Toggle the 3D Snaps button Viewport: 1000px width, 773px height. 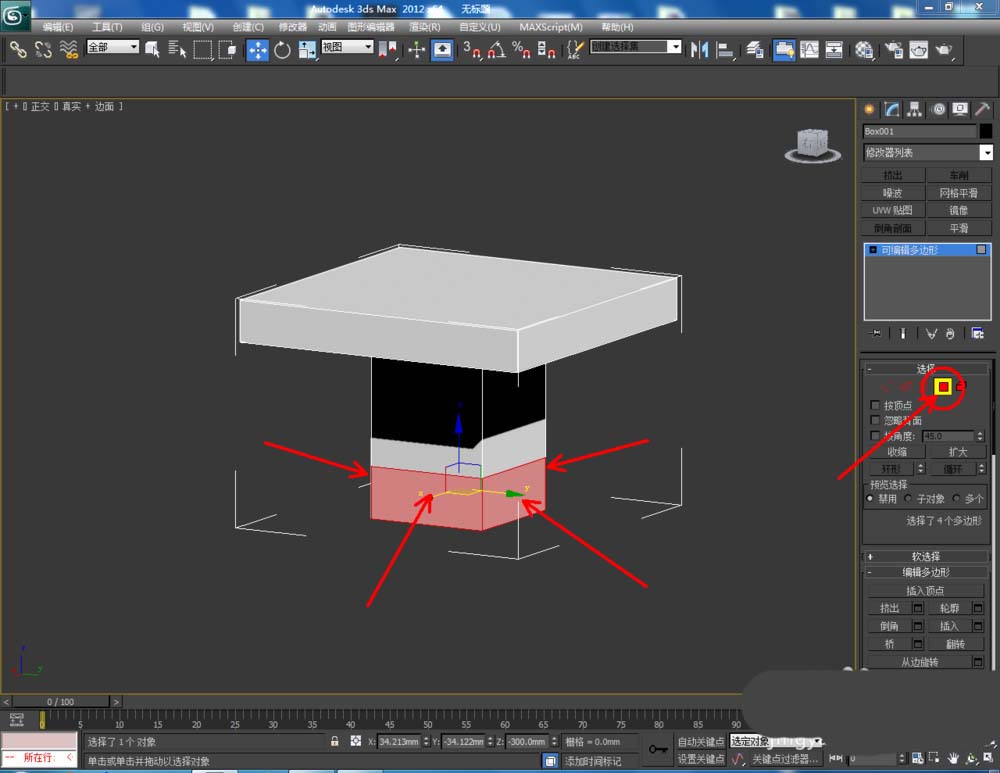(472, 50)
